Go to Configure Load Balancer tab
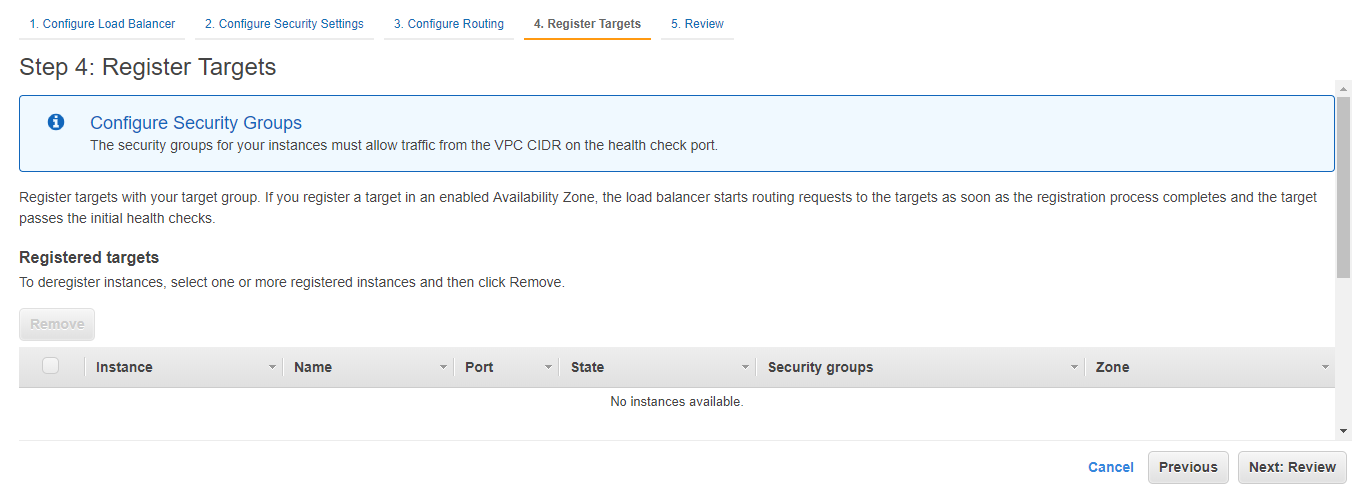The height and width of the screenshot is (491, 1366). point(101,24)
